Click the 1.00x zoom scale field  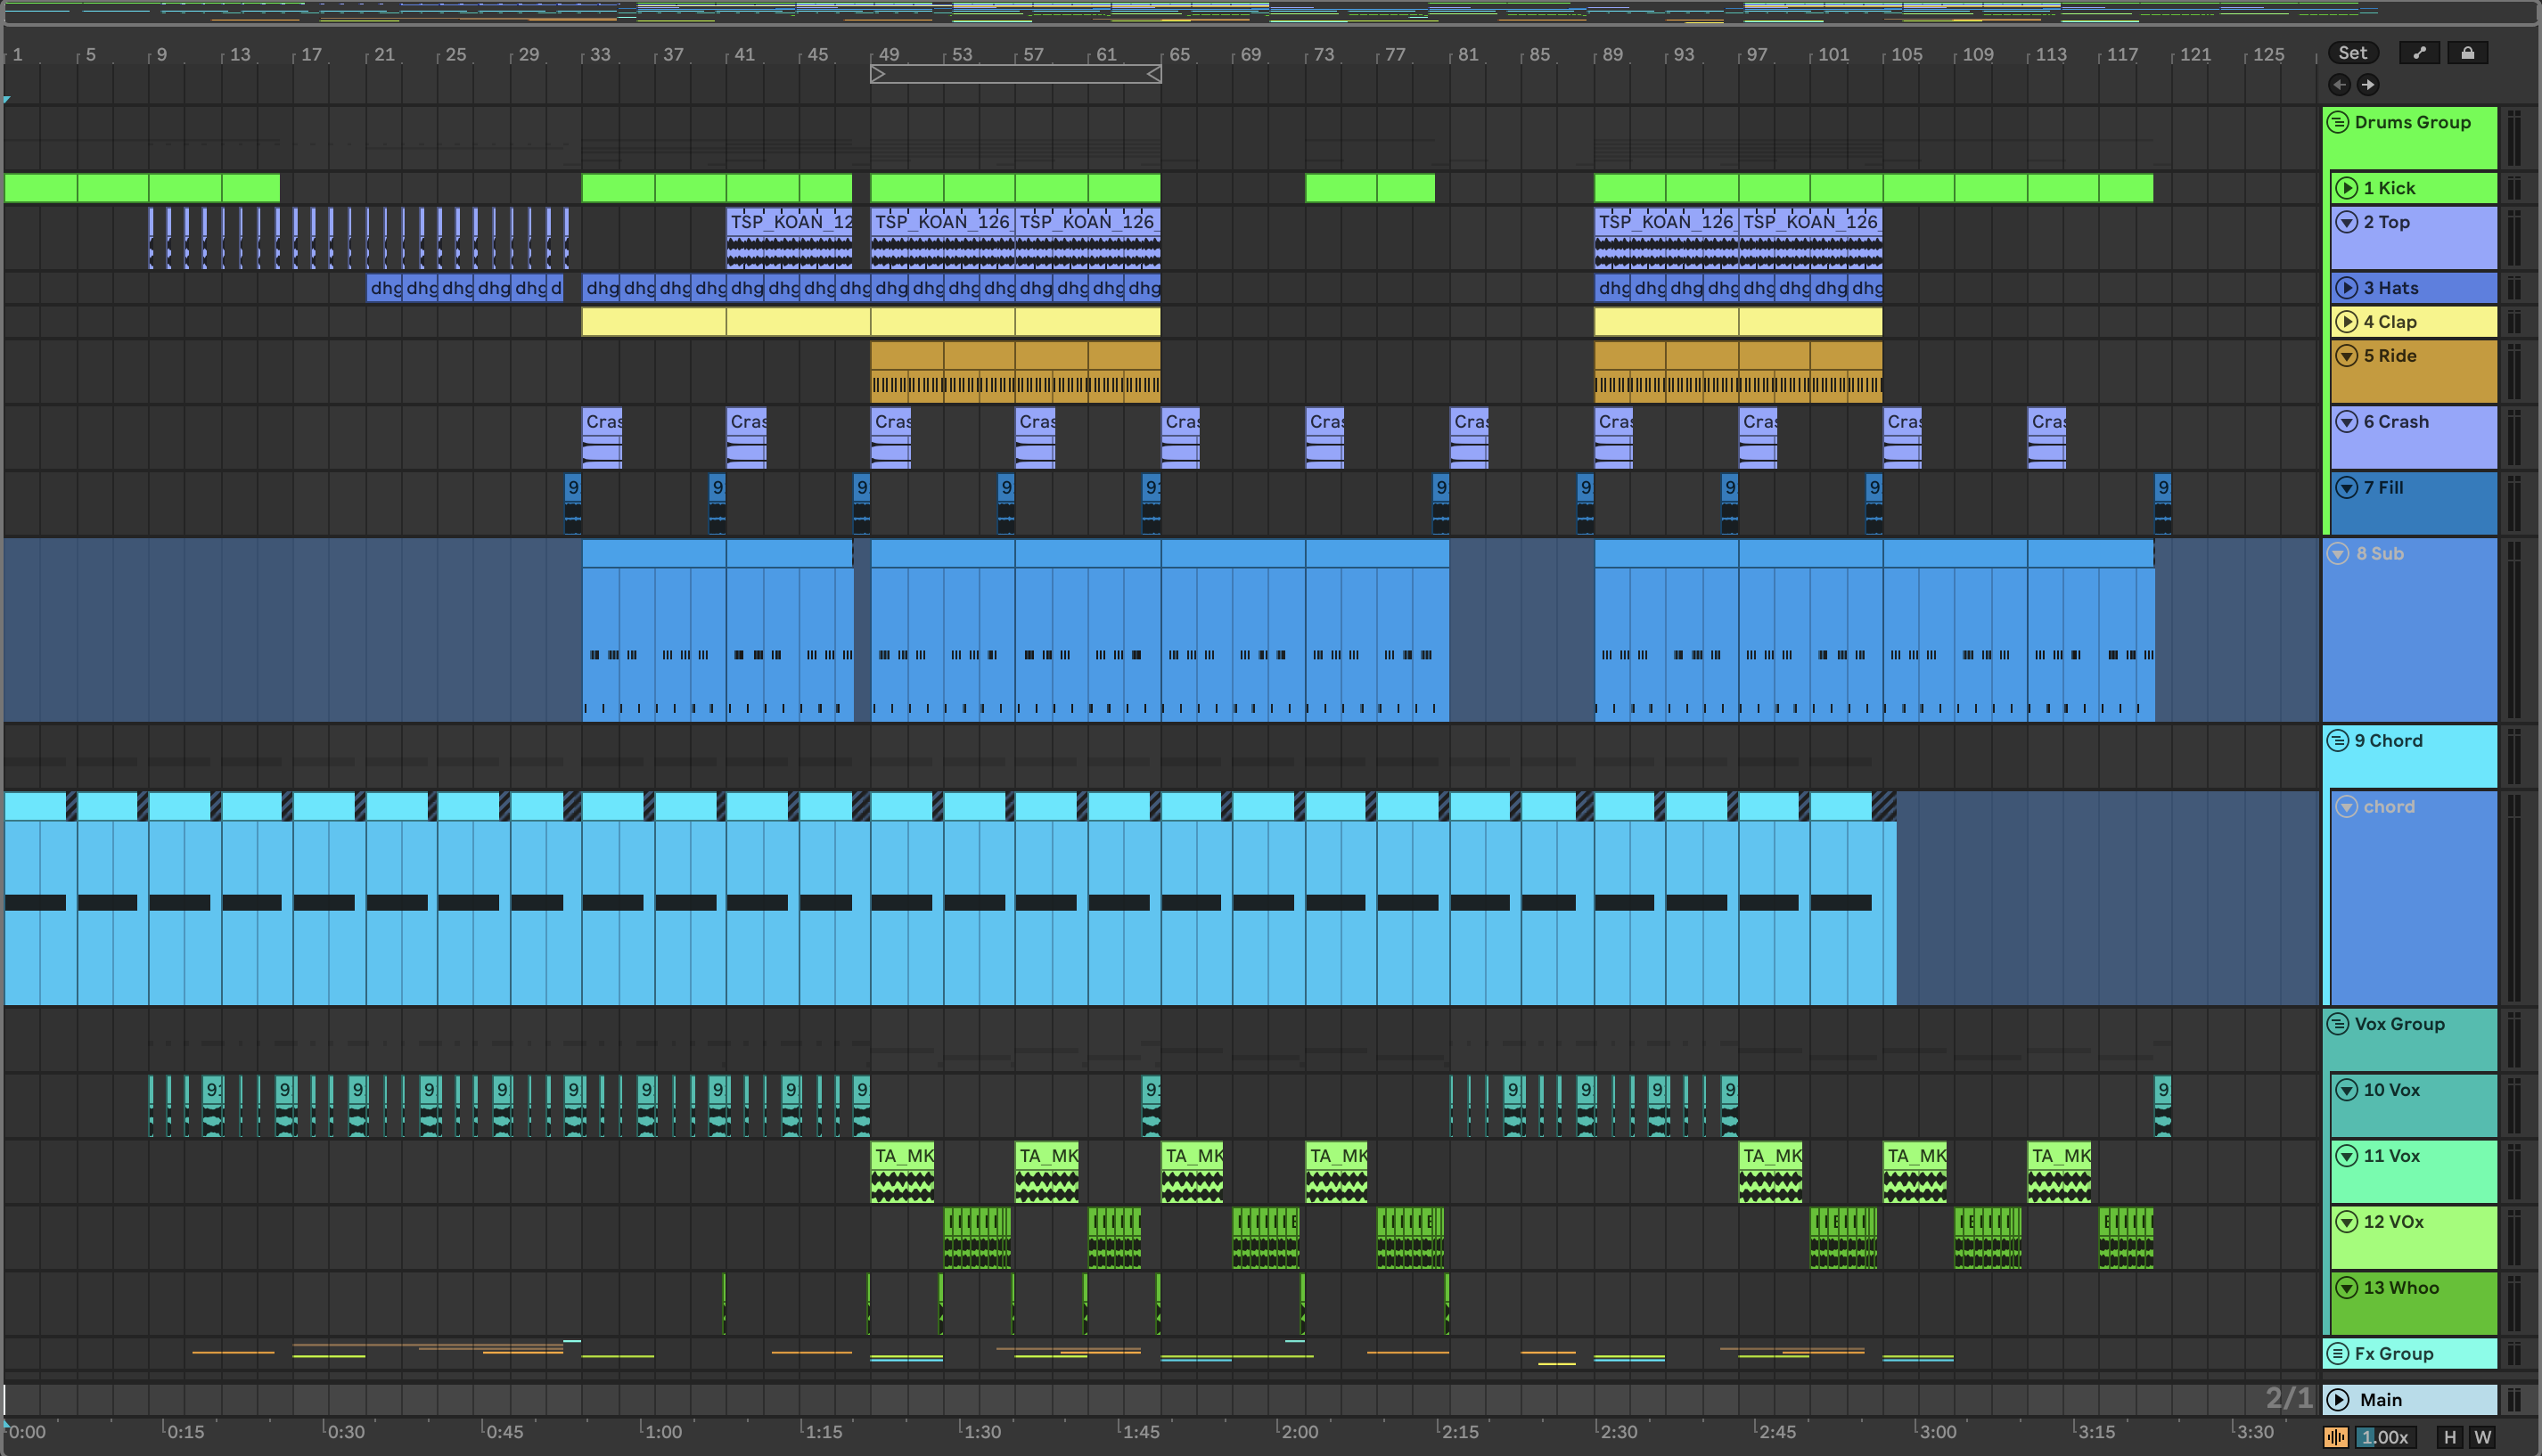2385,1437
